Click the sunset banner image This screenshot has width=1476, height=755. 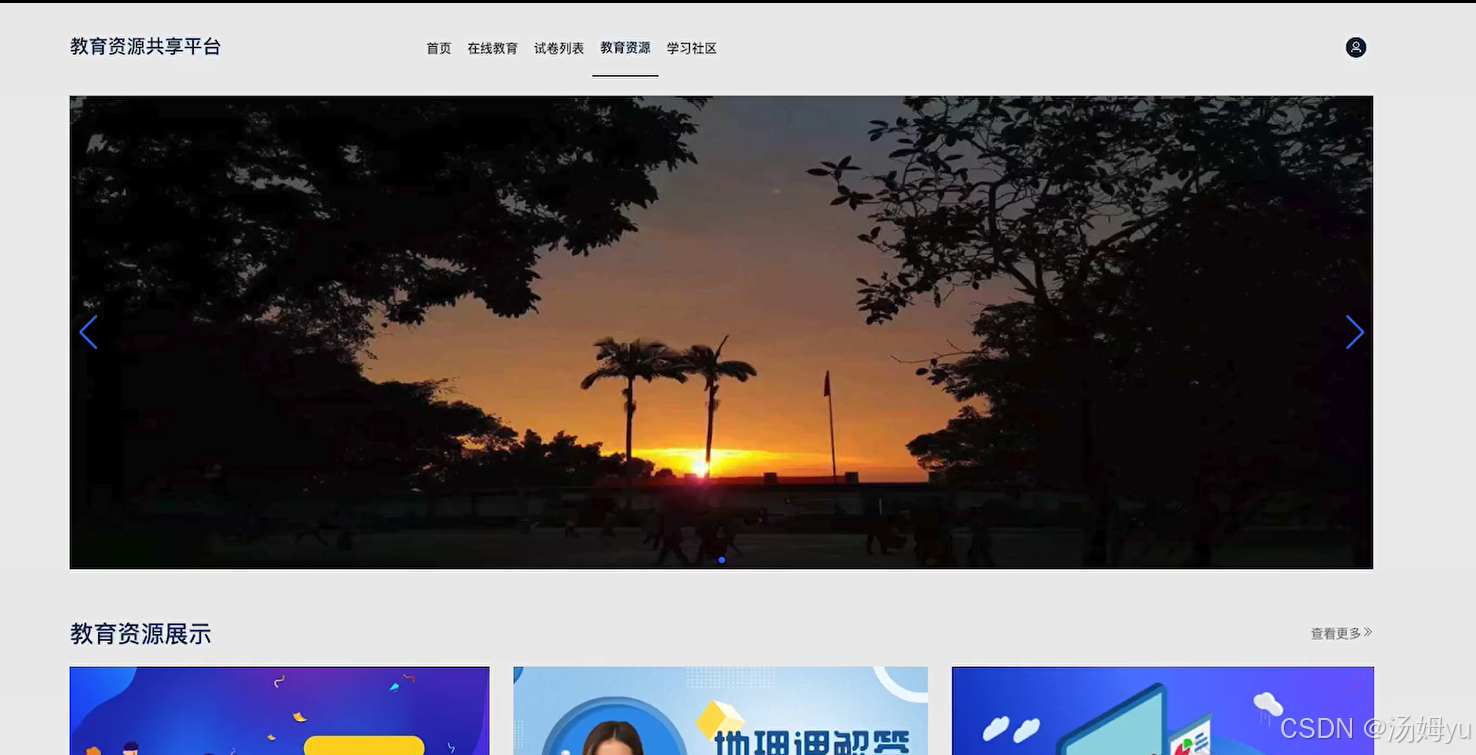(x=721, y=332)
